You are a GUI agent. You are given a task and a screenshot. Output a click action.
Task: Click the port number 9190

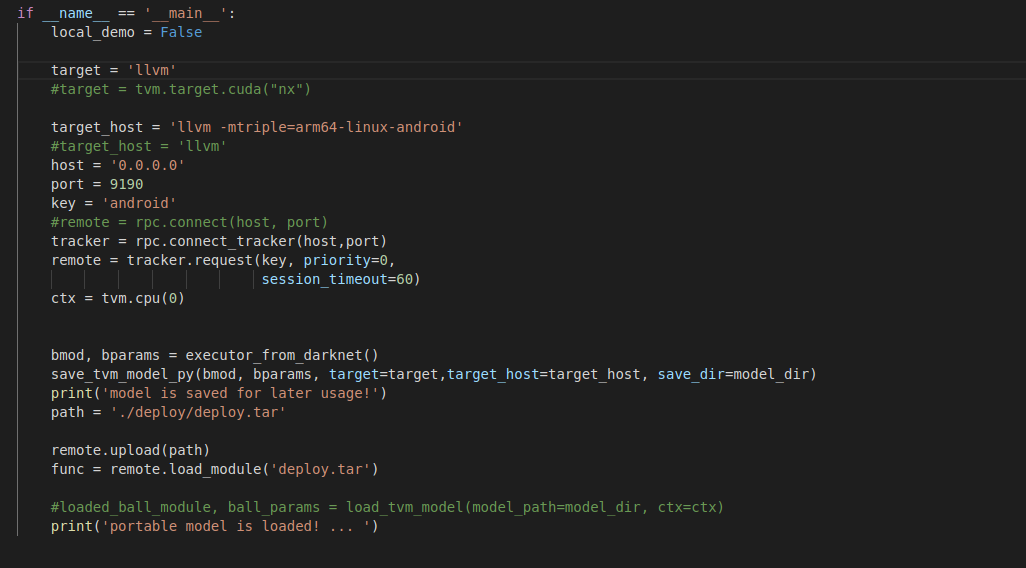point(126,184)
